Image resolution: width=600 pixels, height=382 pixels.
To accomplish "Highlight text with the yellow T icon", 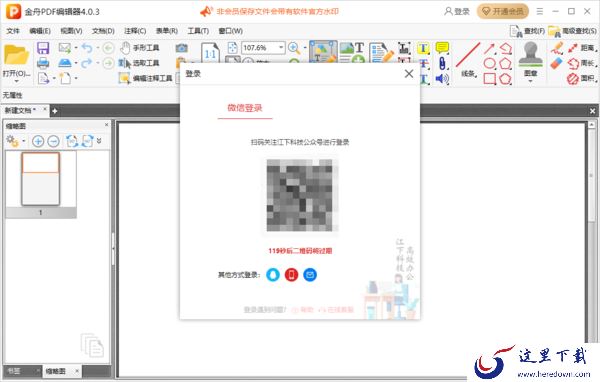I will 423,48.
